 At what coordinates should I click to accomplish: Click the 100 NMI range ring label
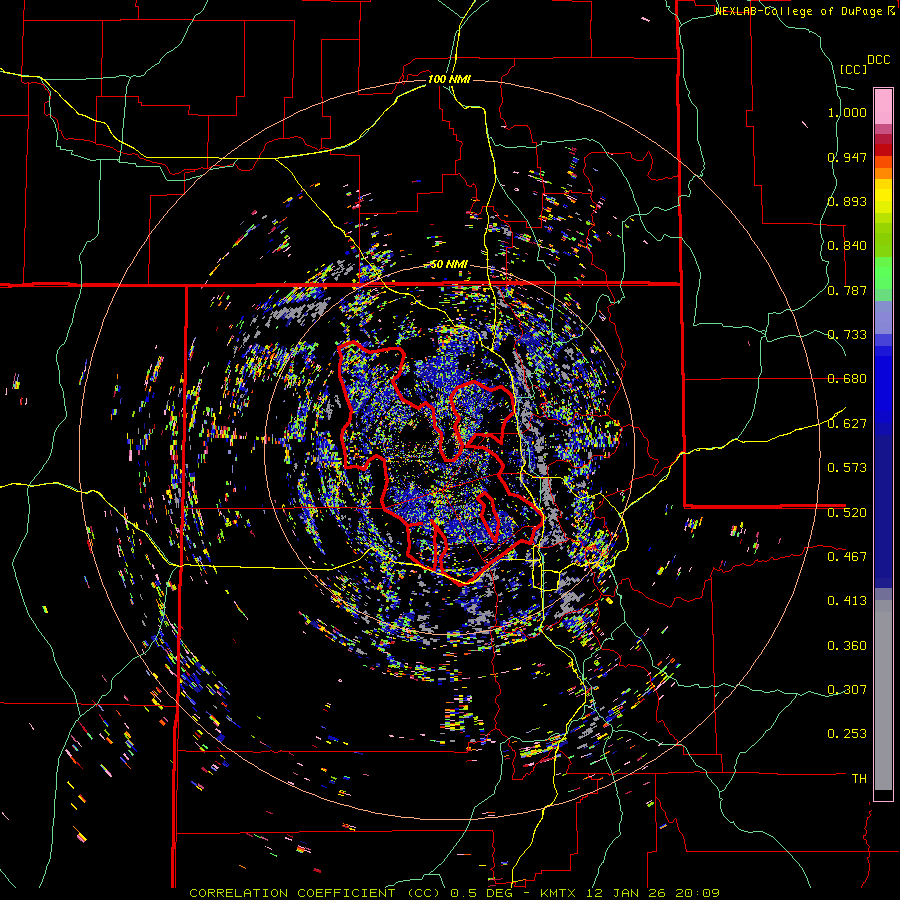(449, 79)
